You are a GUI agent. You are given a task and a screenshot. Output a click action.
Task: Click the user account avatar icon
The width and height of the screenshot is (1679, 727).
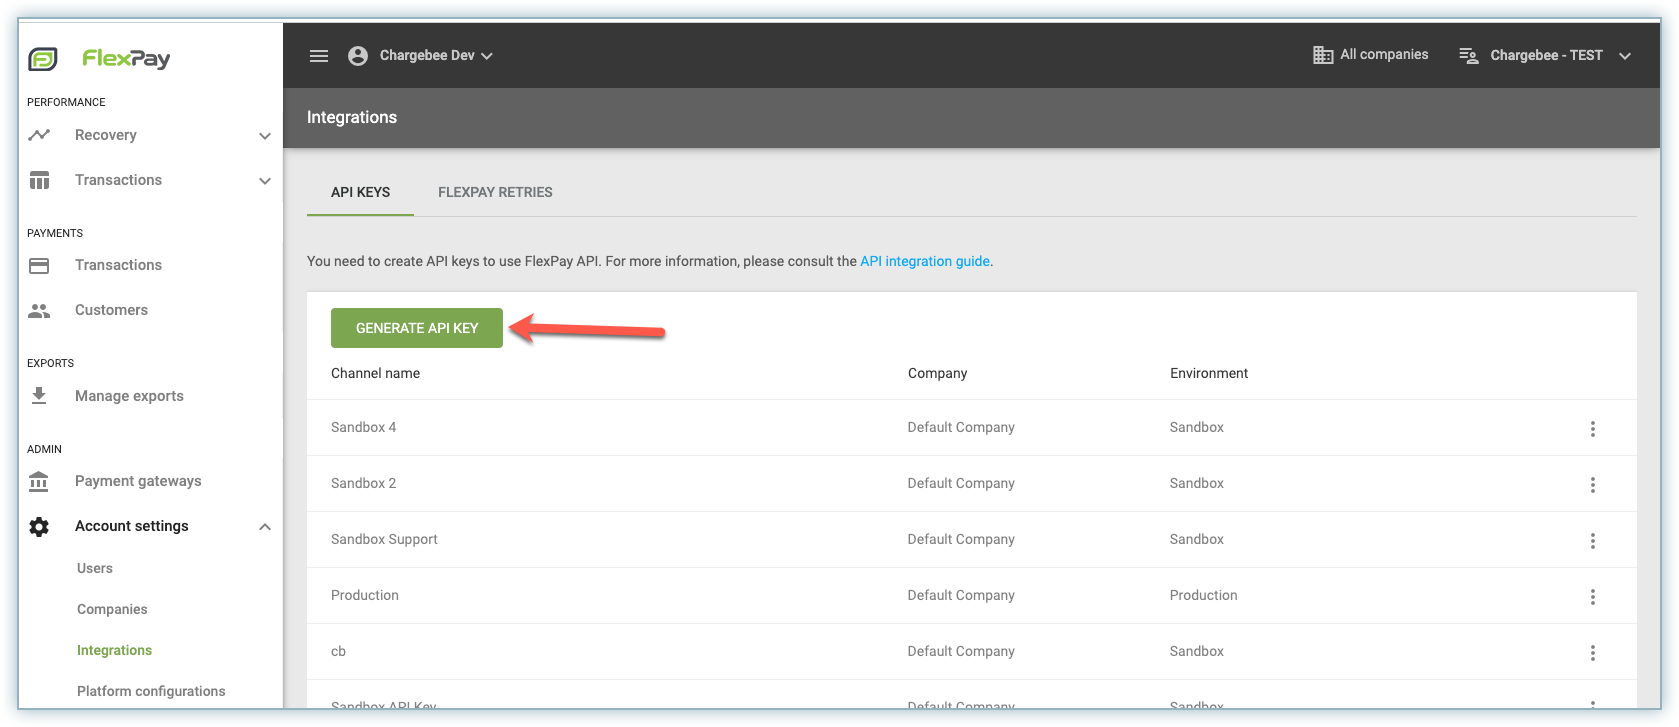358,56
